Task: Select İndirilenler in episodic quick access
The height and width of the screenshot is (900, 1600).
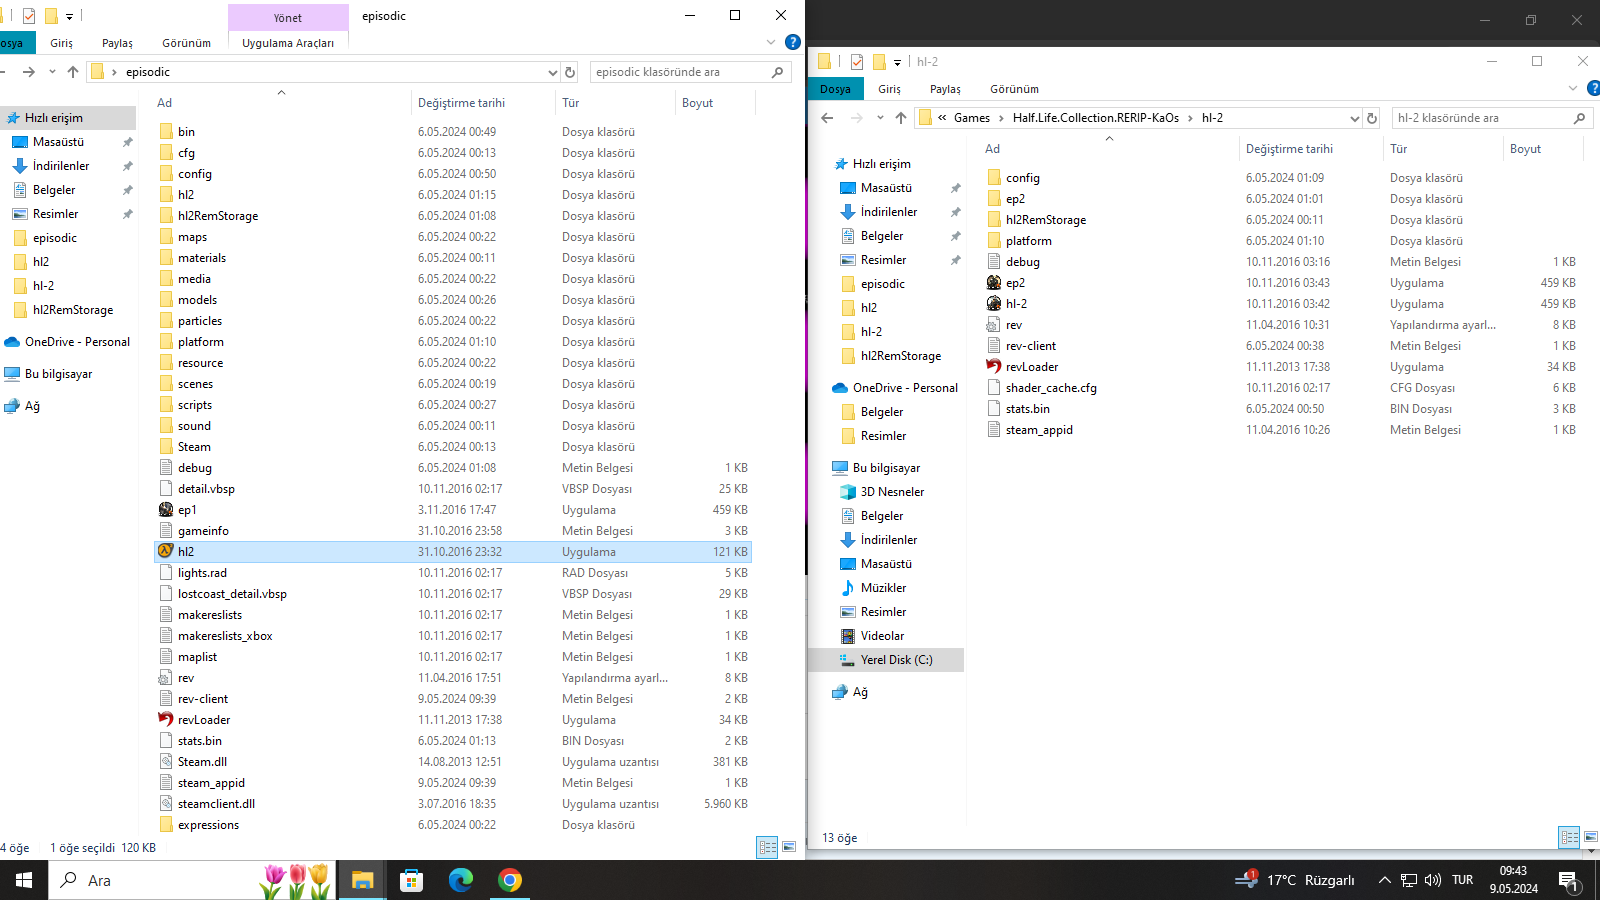Action: tap(68, 166)
